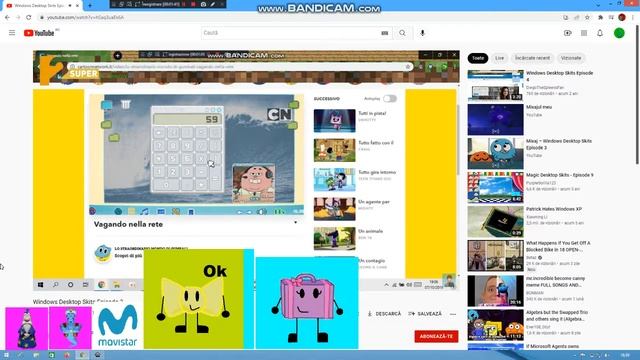Open the browser extensions puzzle icon
The height and width of the screenshot is (360, 640).
click(600, 18)
